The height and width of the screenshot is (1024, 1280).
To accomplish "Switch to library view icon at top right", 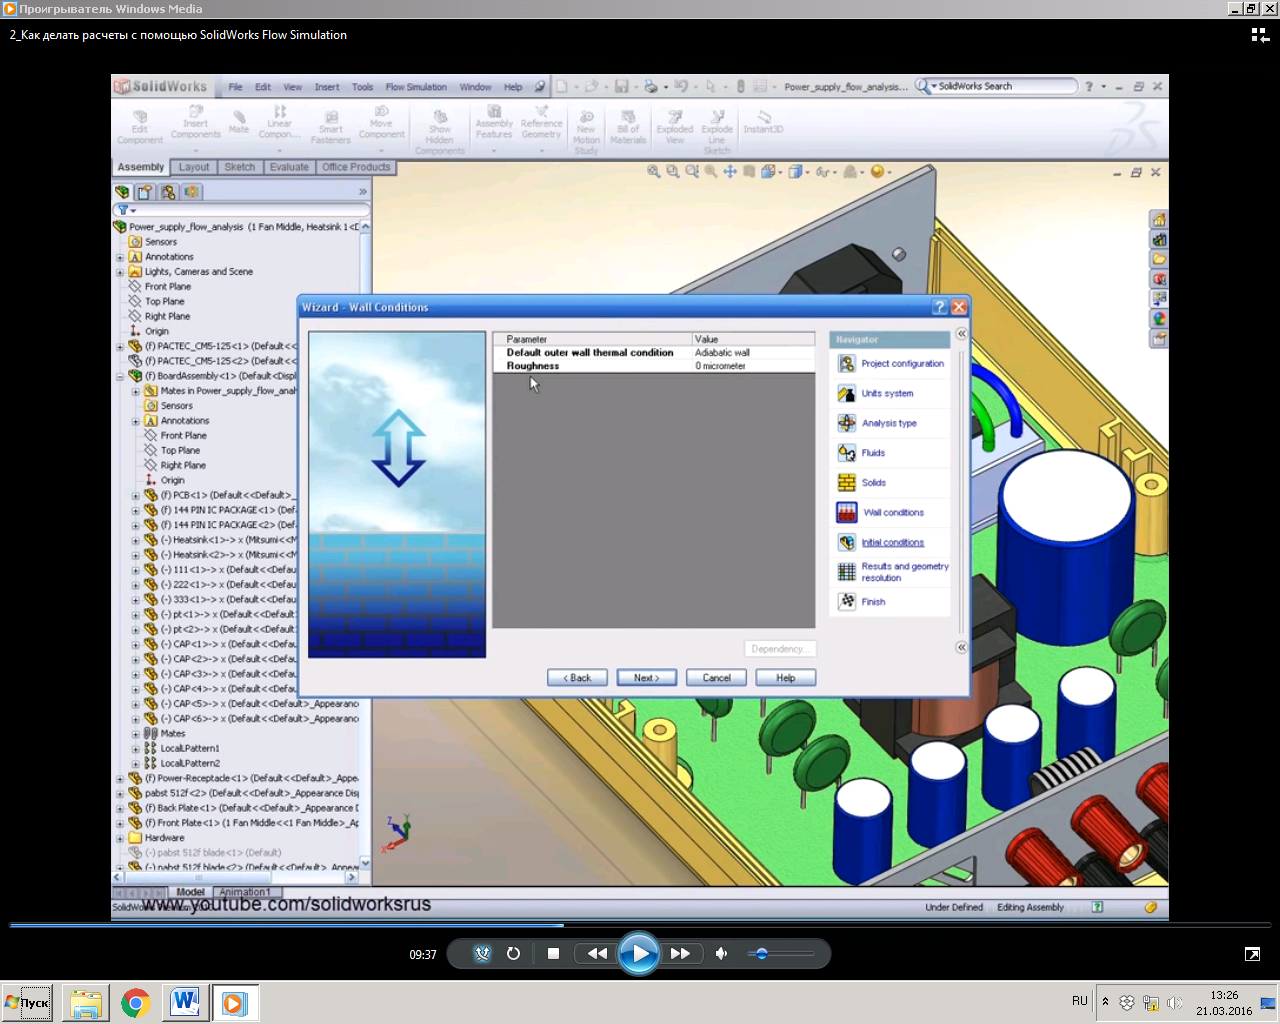I will click(1260, 35).
